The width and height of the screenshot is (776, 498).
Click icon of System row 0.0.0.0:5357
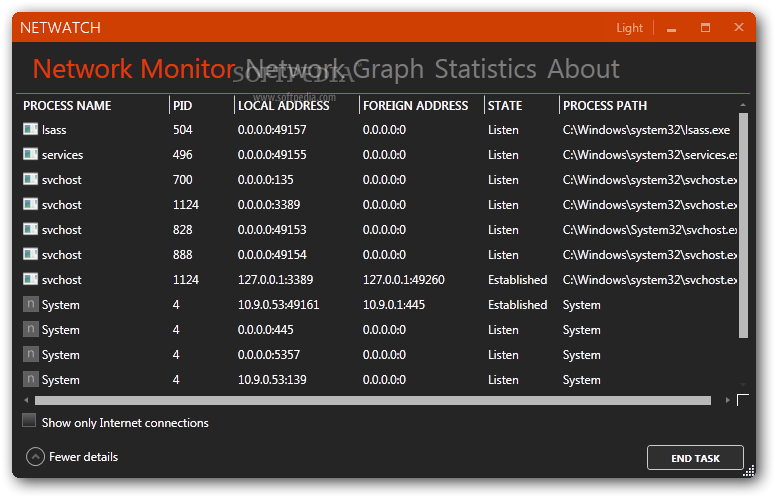(30, 354)
